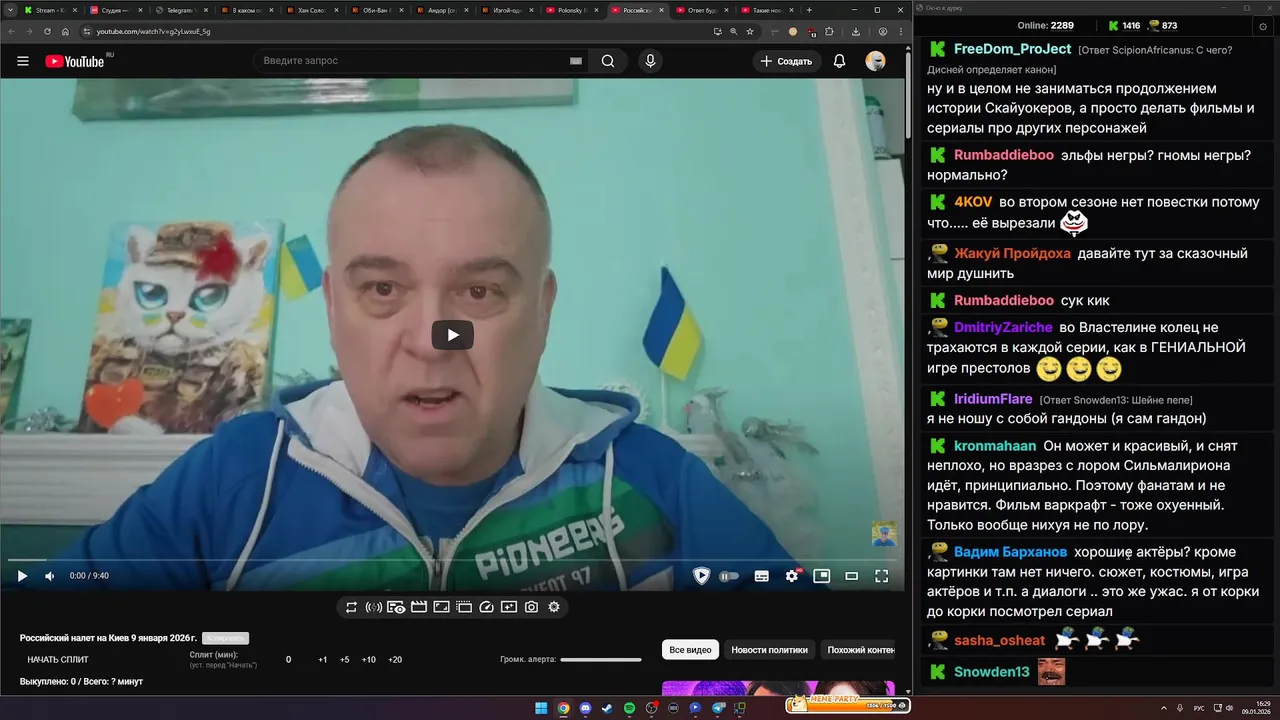Viewport: 1280px width, 720px height.
Task: Click the 'Копировать' button beside video title
Action: click(225, 638)
